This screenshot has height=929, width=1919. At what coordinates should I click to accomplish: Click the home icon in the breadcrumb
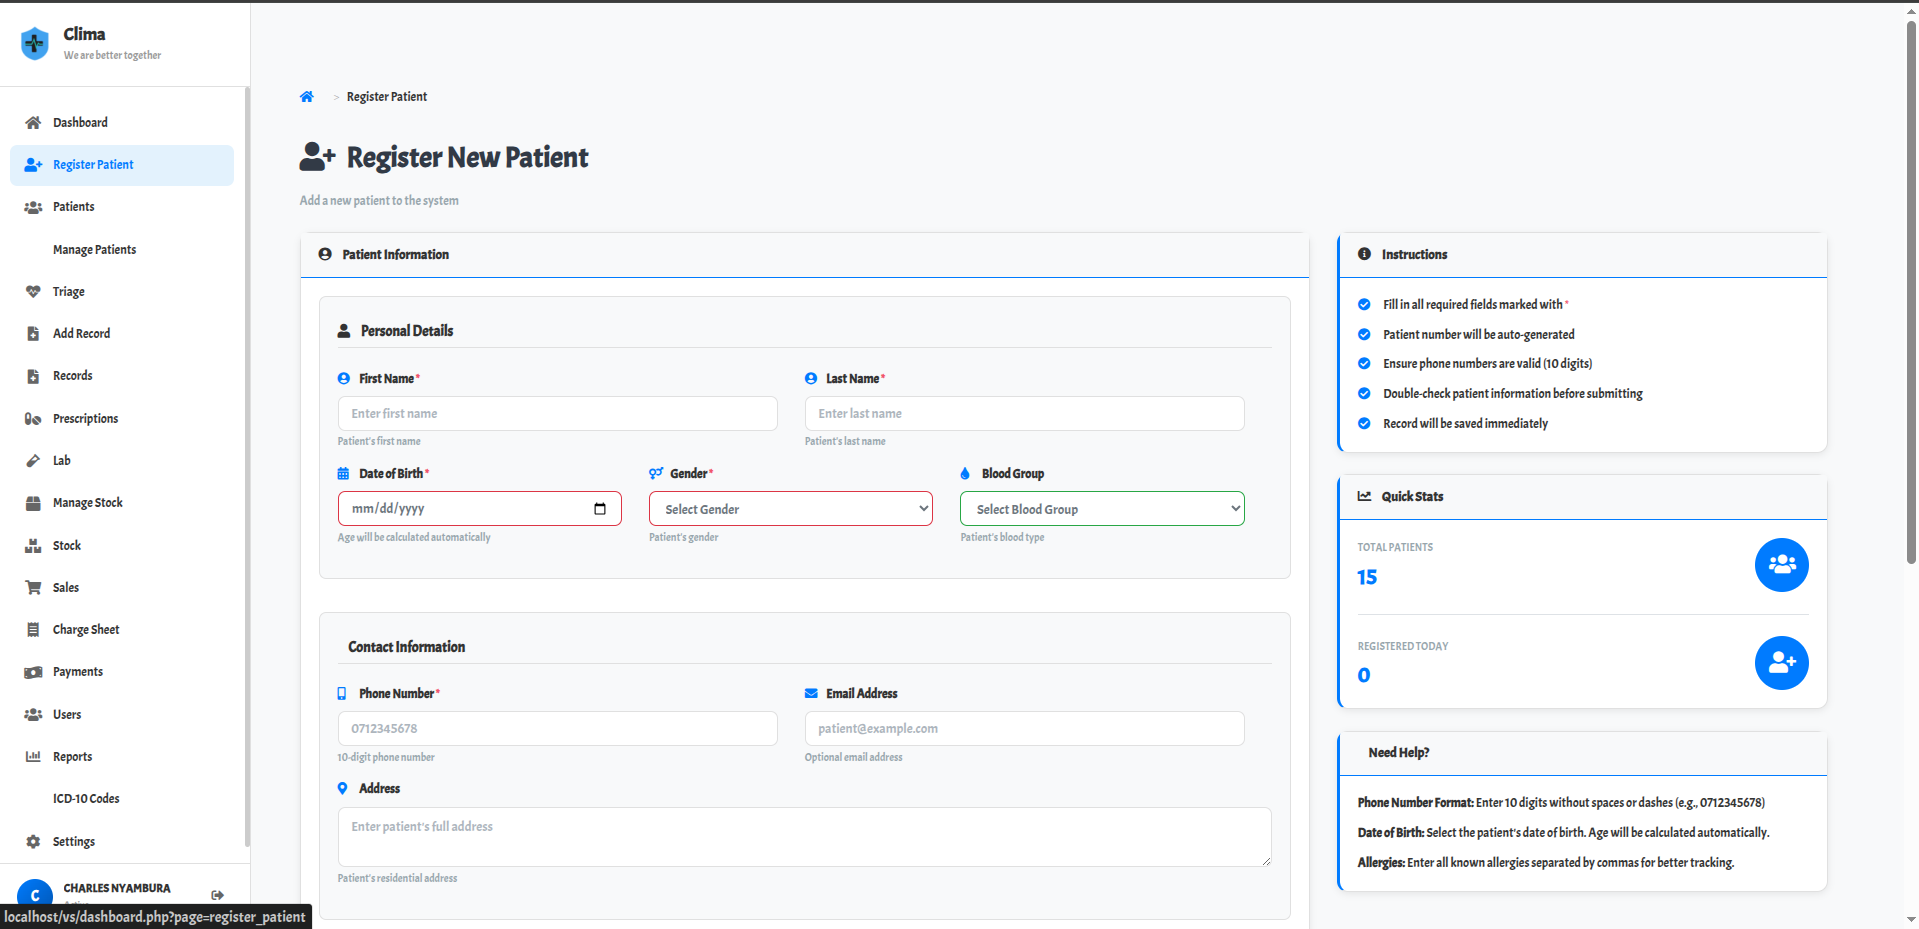pyautogui.click(x=307, y=96)
